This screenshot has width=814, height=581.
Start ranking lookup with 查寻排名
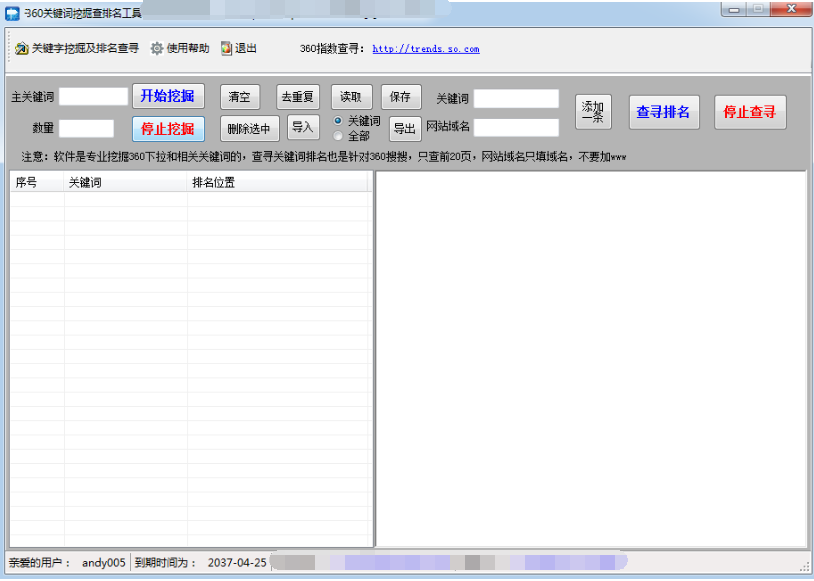pos(664,112)
